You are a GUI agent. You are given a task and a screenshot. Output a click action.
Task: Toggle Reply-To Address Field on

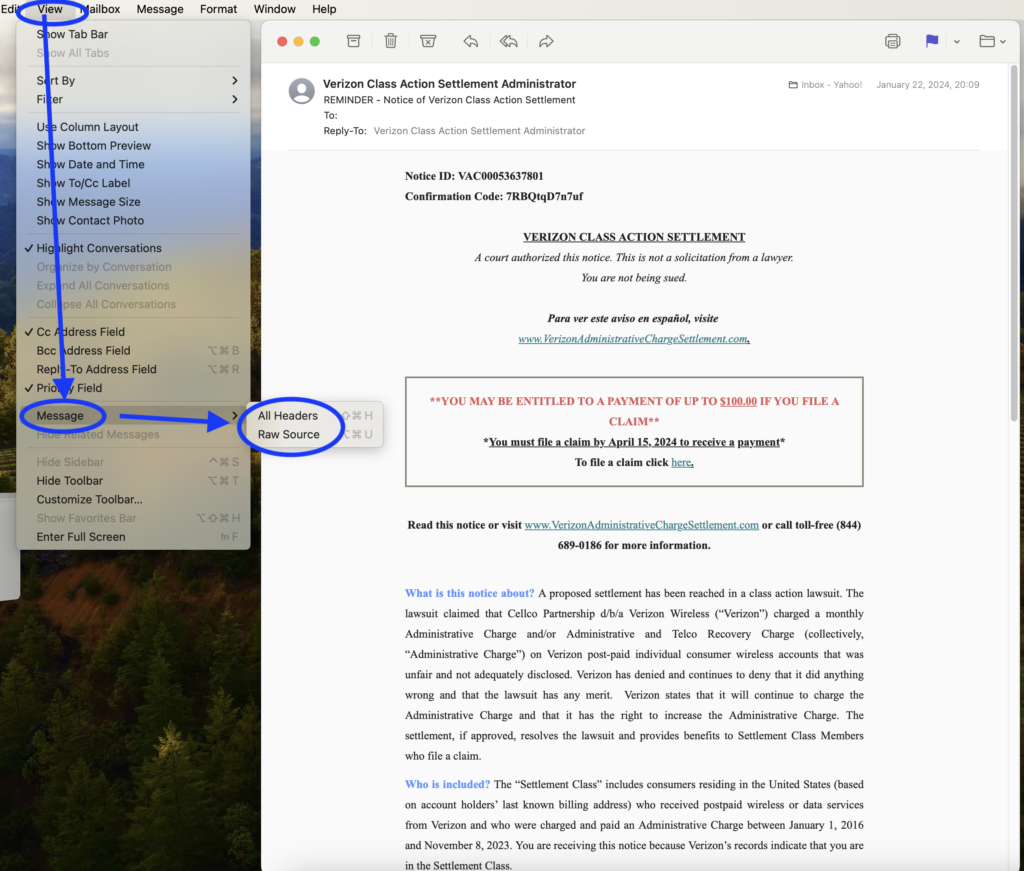[133, 370]
